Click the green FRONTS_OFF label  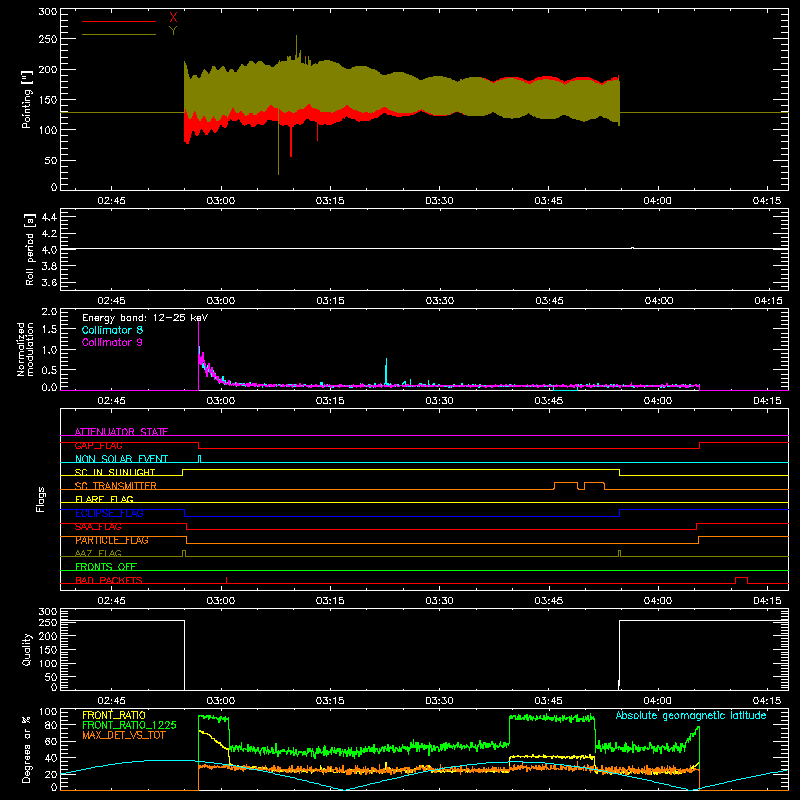106,567
